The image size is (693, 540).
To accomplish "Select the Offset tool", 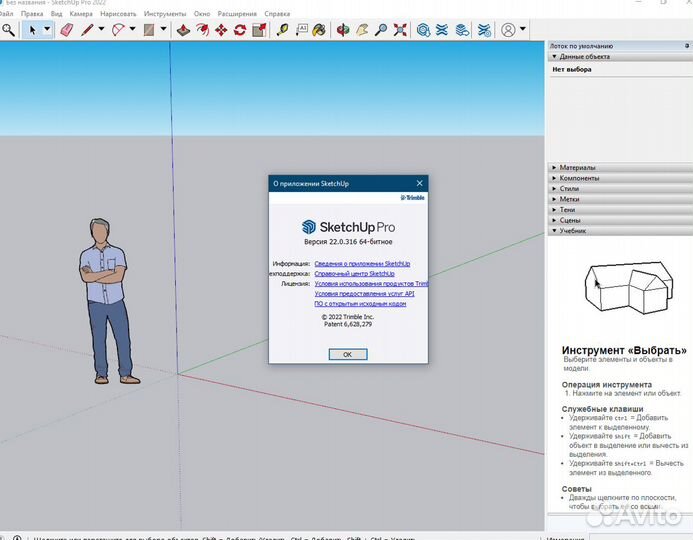I will tap(203, 30).
